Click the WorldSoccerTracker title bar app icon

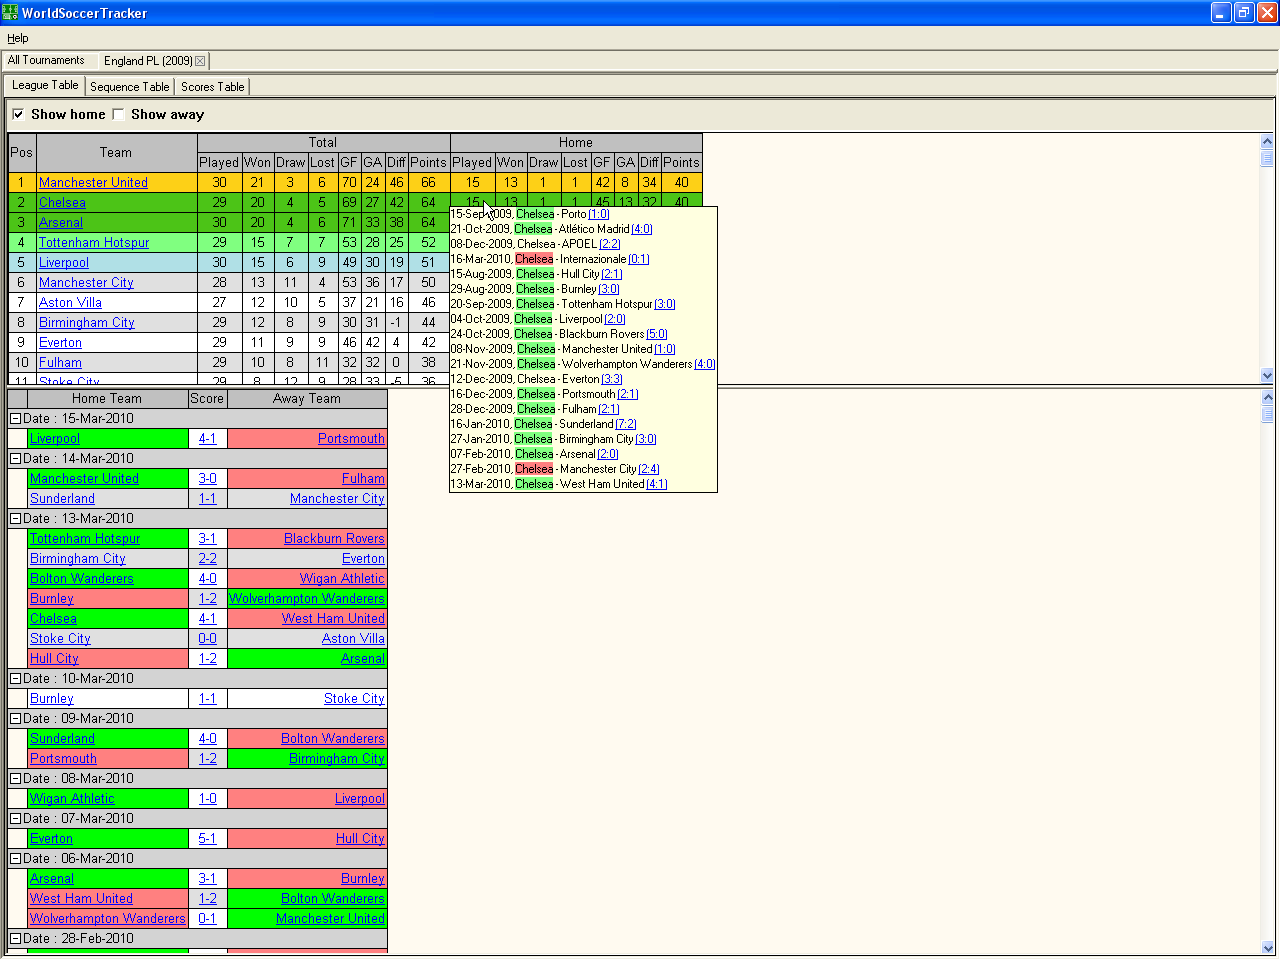tap(10, 12)
